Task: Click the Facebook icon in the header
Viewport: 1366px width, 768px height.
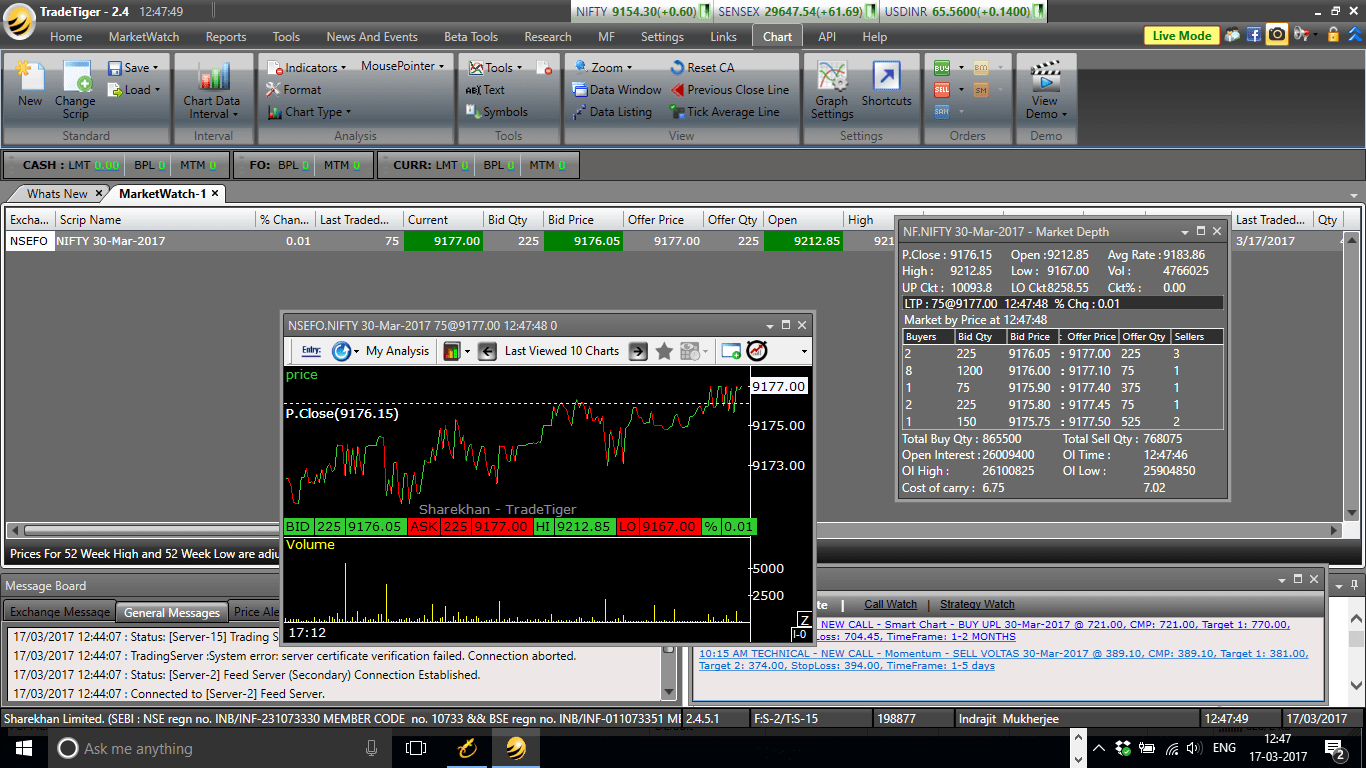Action: point(1253,35)
